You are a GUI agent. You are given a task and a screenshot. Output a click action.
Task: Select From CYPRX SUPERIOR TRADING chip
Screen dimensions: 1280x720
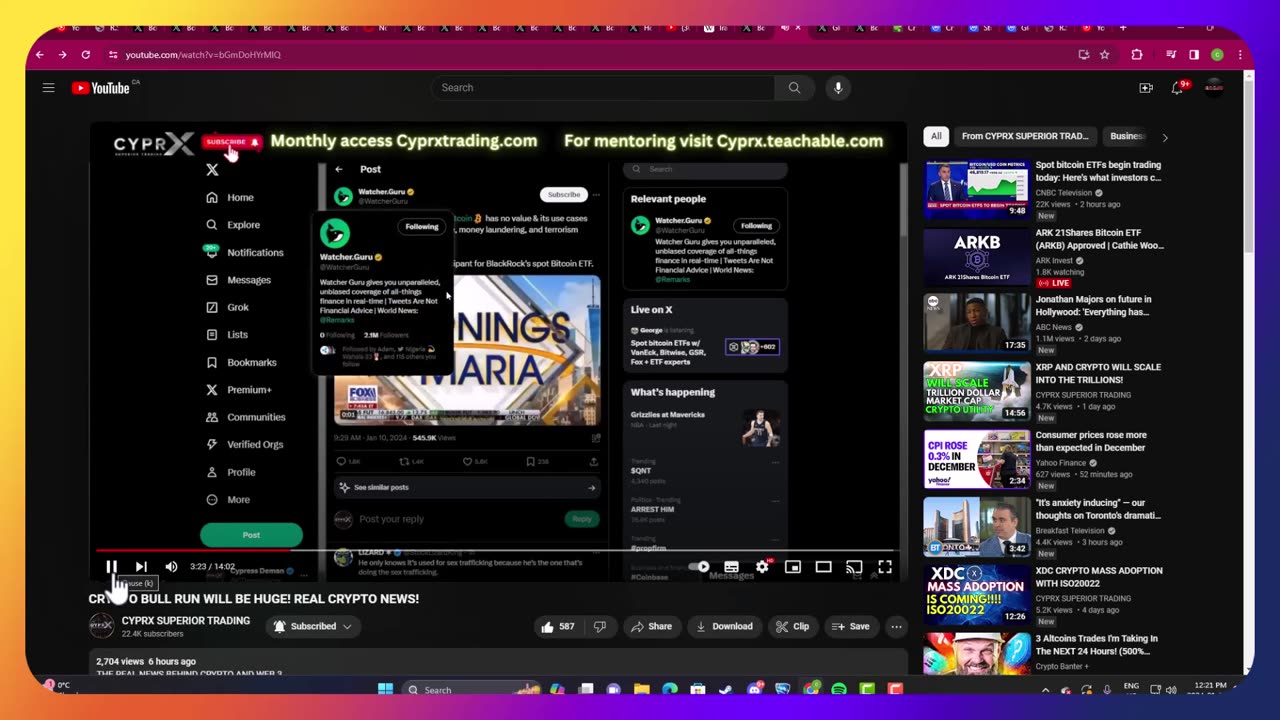[1025, 136]
